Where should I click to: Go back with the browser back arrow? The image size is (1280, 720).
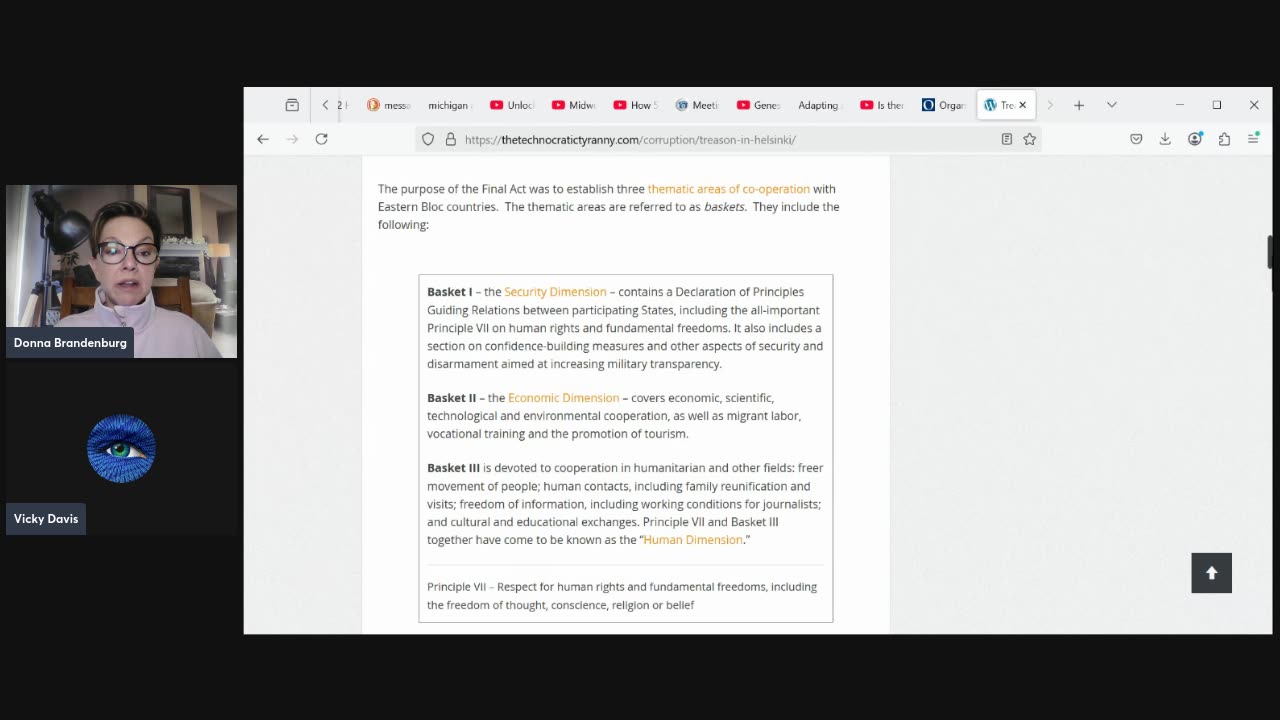[x=263, y=139]
